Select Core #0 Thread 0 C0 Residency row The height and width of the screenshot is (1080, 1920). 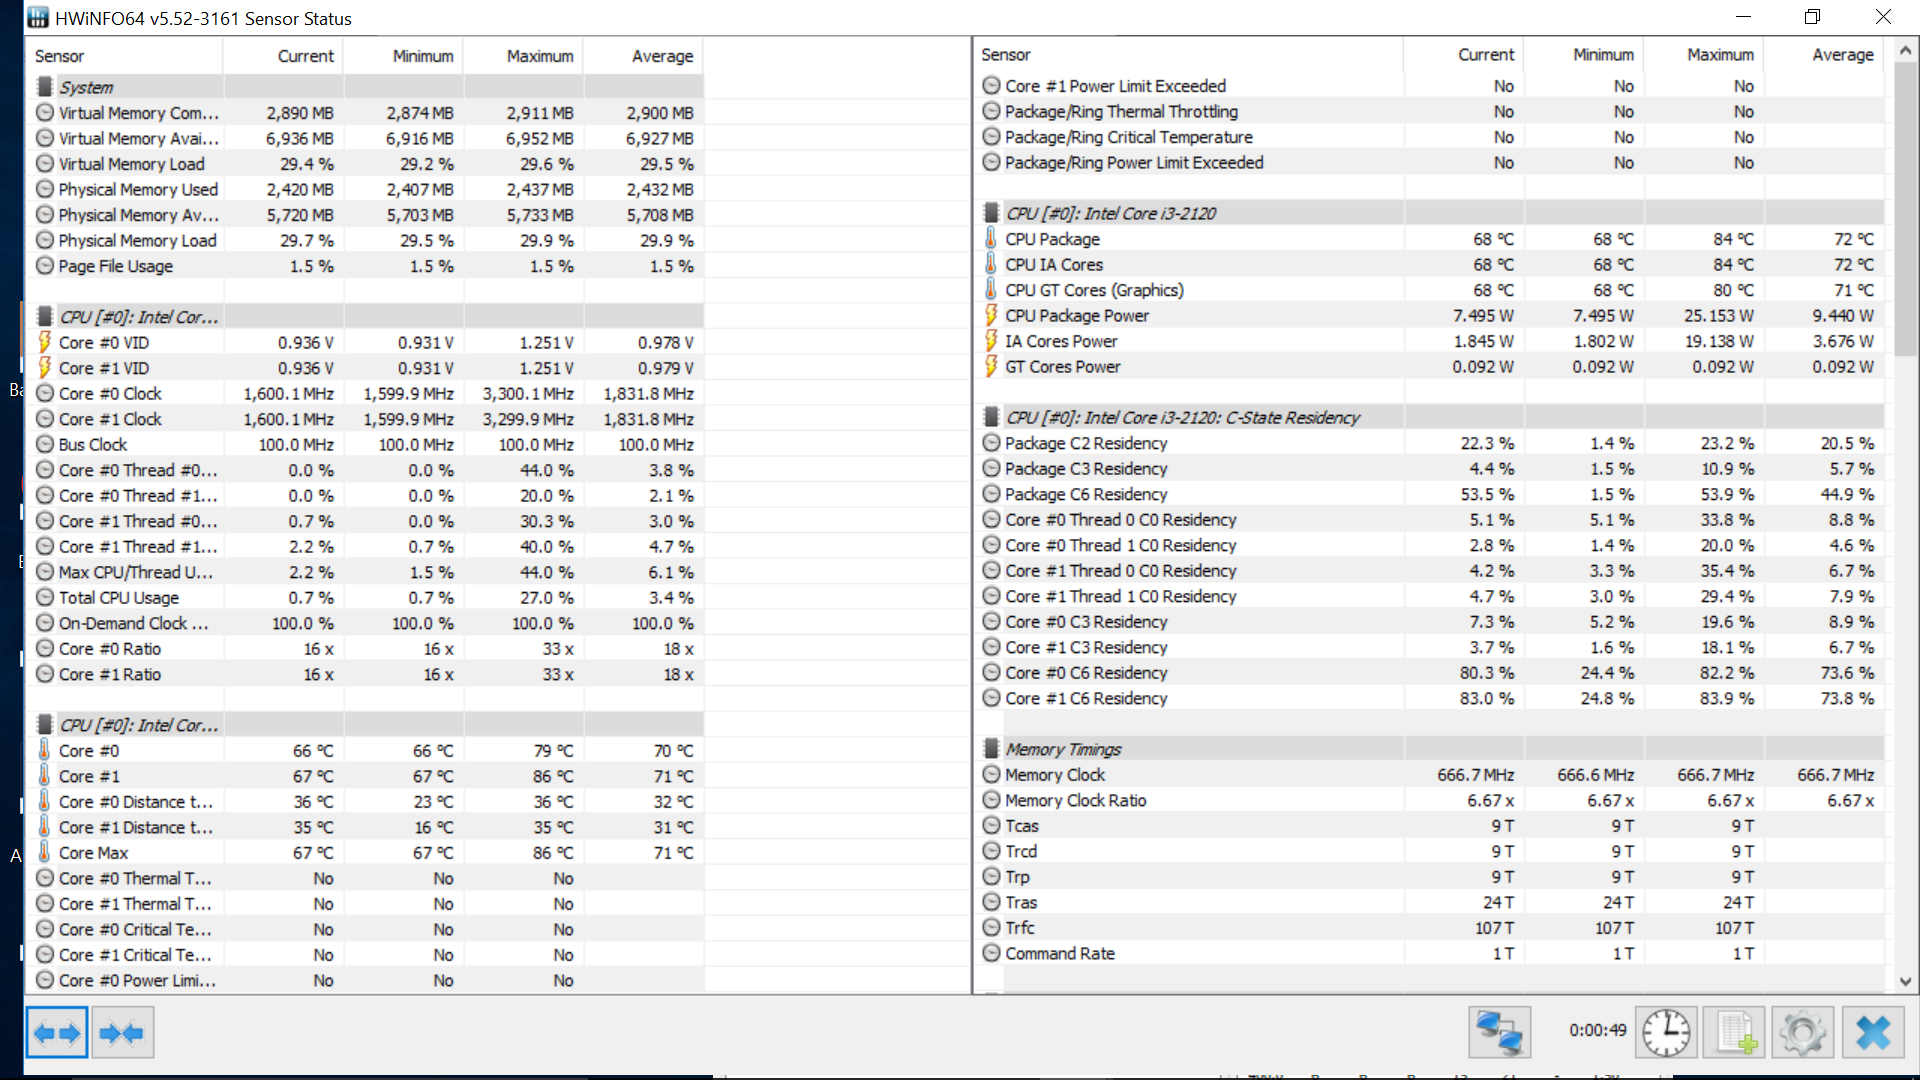coord(1430,520)
